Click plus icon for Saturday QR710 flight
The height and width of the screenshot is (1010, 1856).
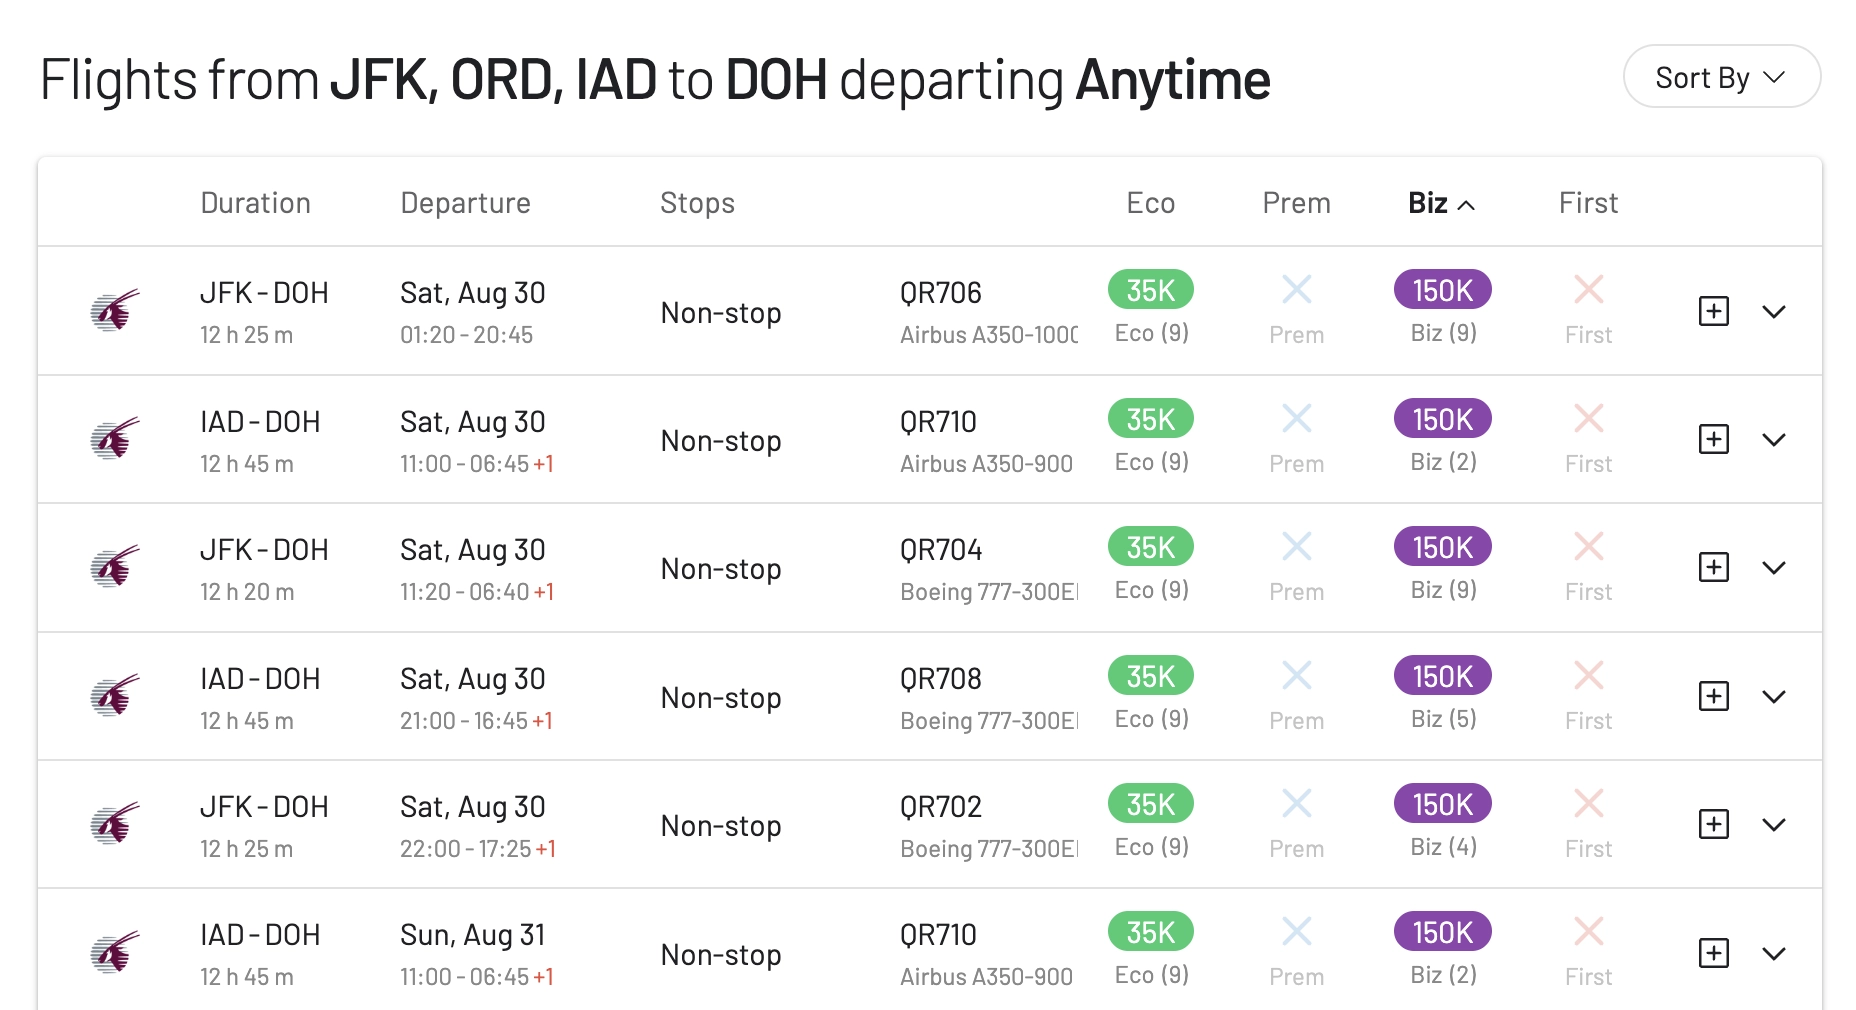1714,439
